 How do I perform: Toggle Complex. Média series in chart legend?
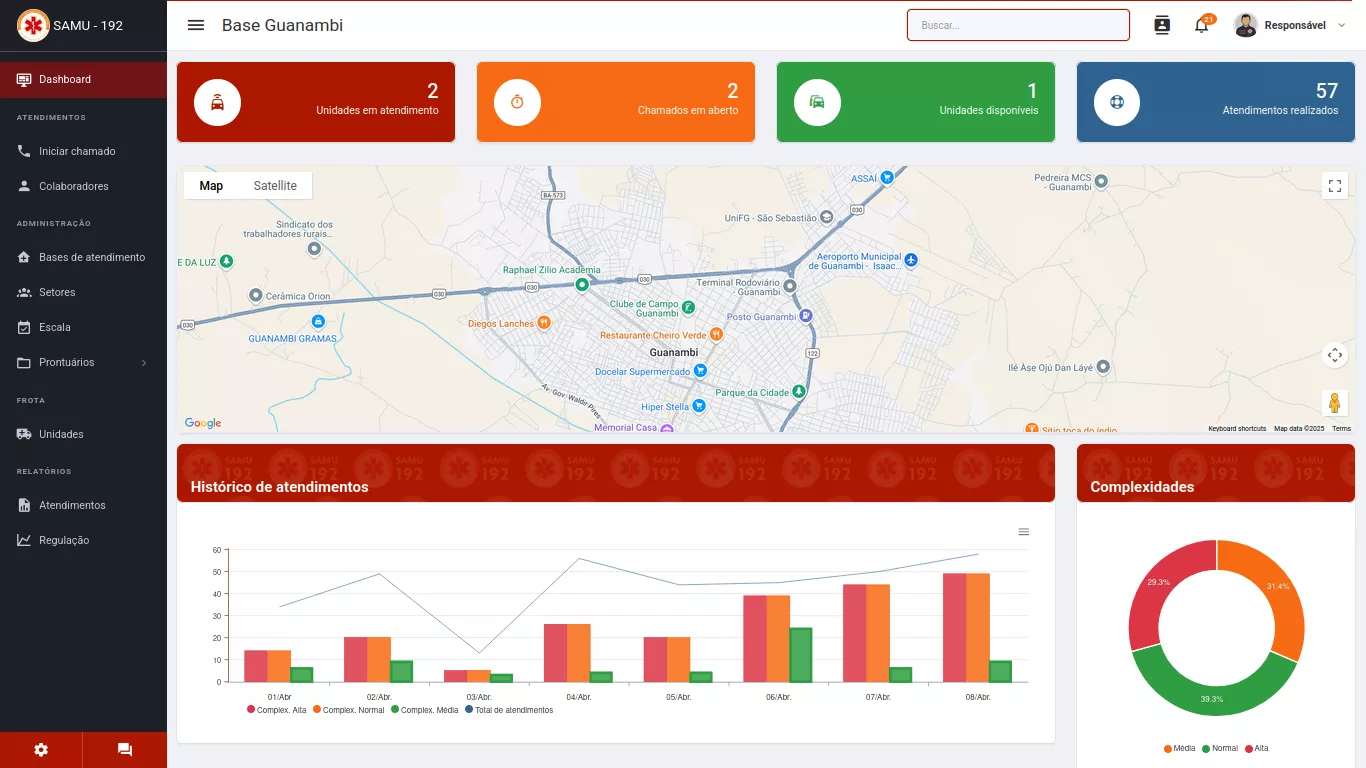[x=424, y=710]
